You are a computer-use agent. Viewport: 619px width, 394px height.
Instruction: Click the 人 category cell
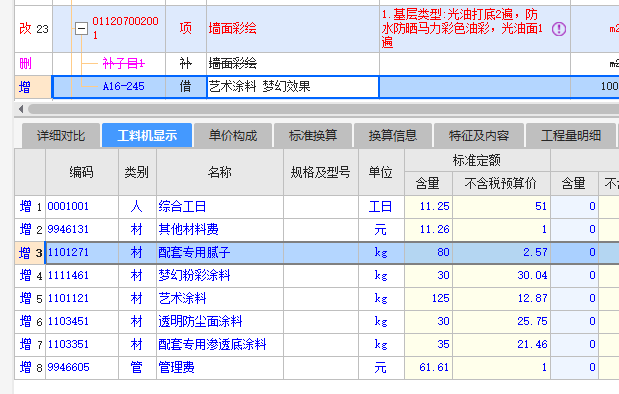click(137, 206)
